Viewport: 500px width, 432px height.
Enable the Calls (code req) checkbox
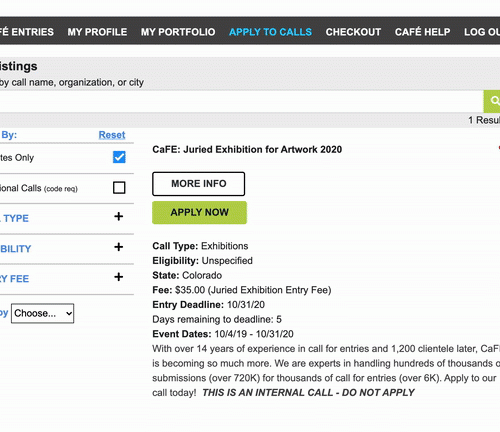(119, 188)
